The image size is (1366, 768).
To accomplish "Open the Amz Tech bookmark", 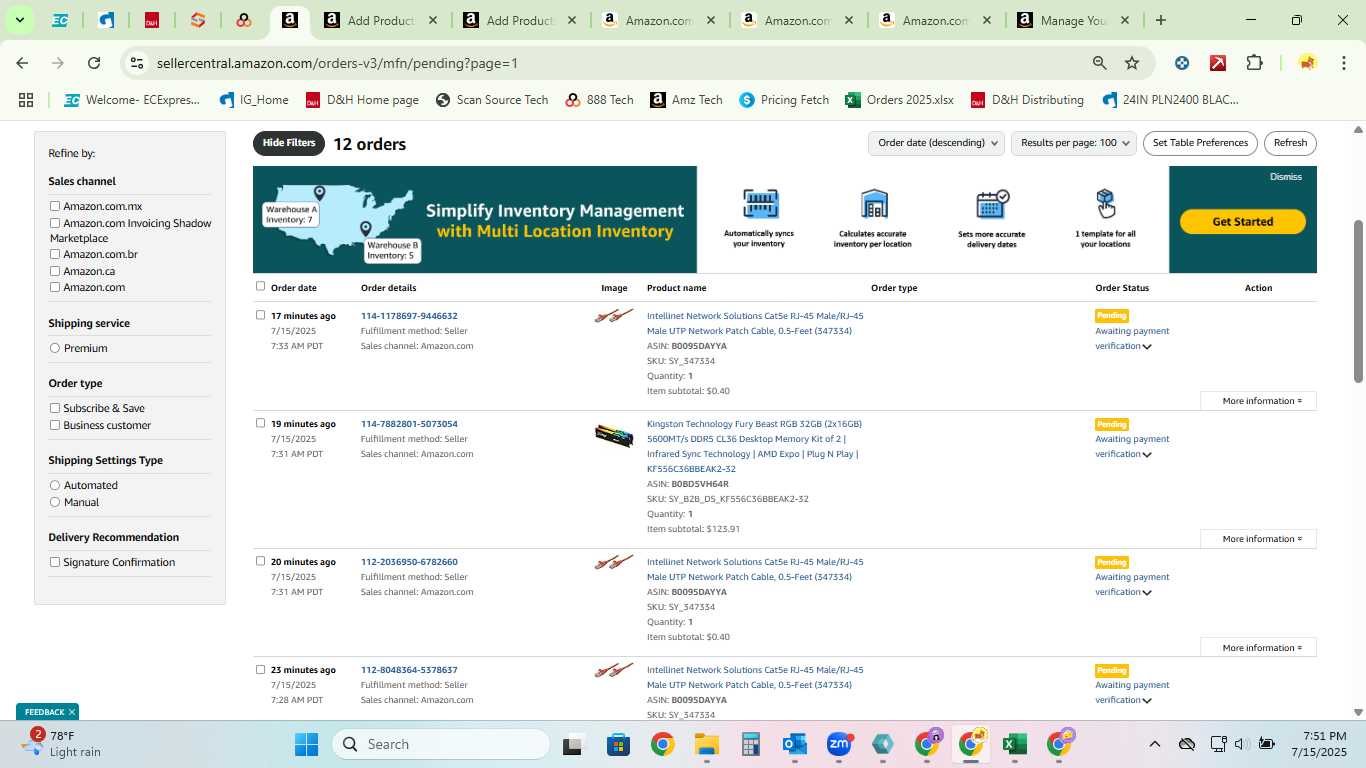I will 686,100.
